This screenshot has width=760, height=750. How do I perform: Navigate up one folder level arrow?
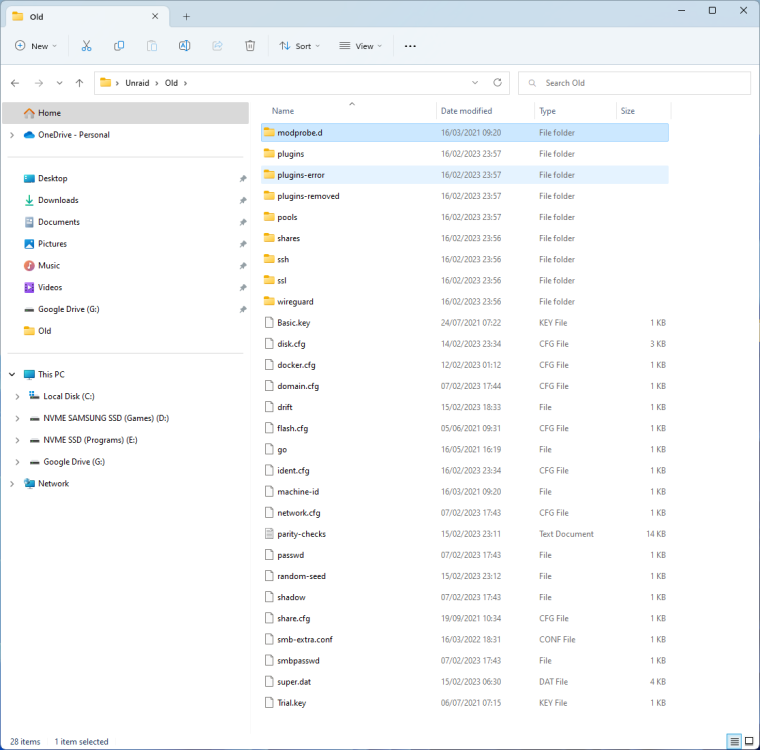[79, 83]
